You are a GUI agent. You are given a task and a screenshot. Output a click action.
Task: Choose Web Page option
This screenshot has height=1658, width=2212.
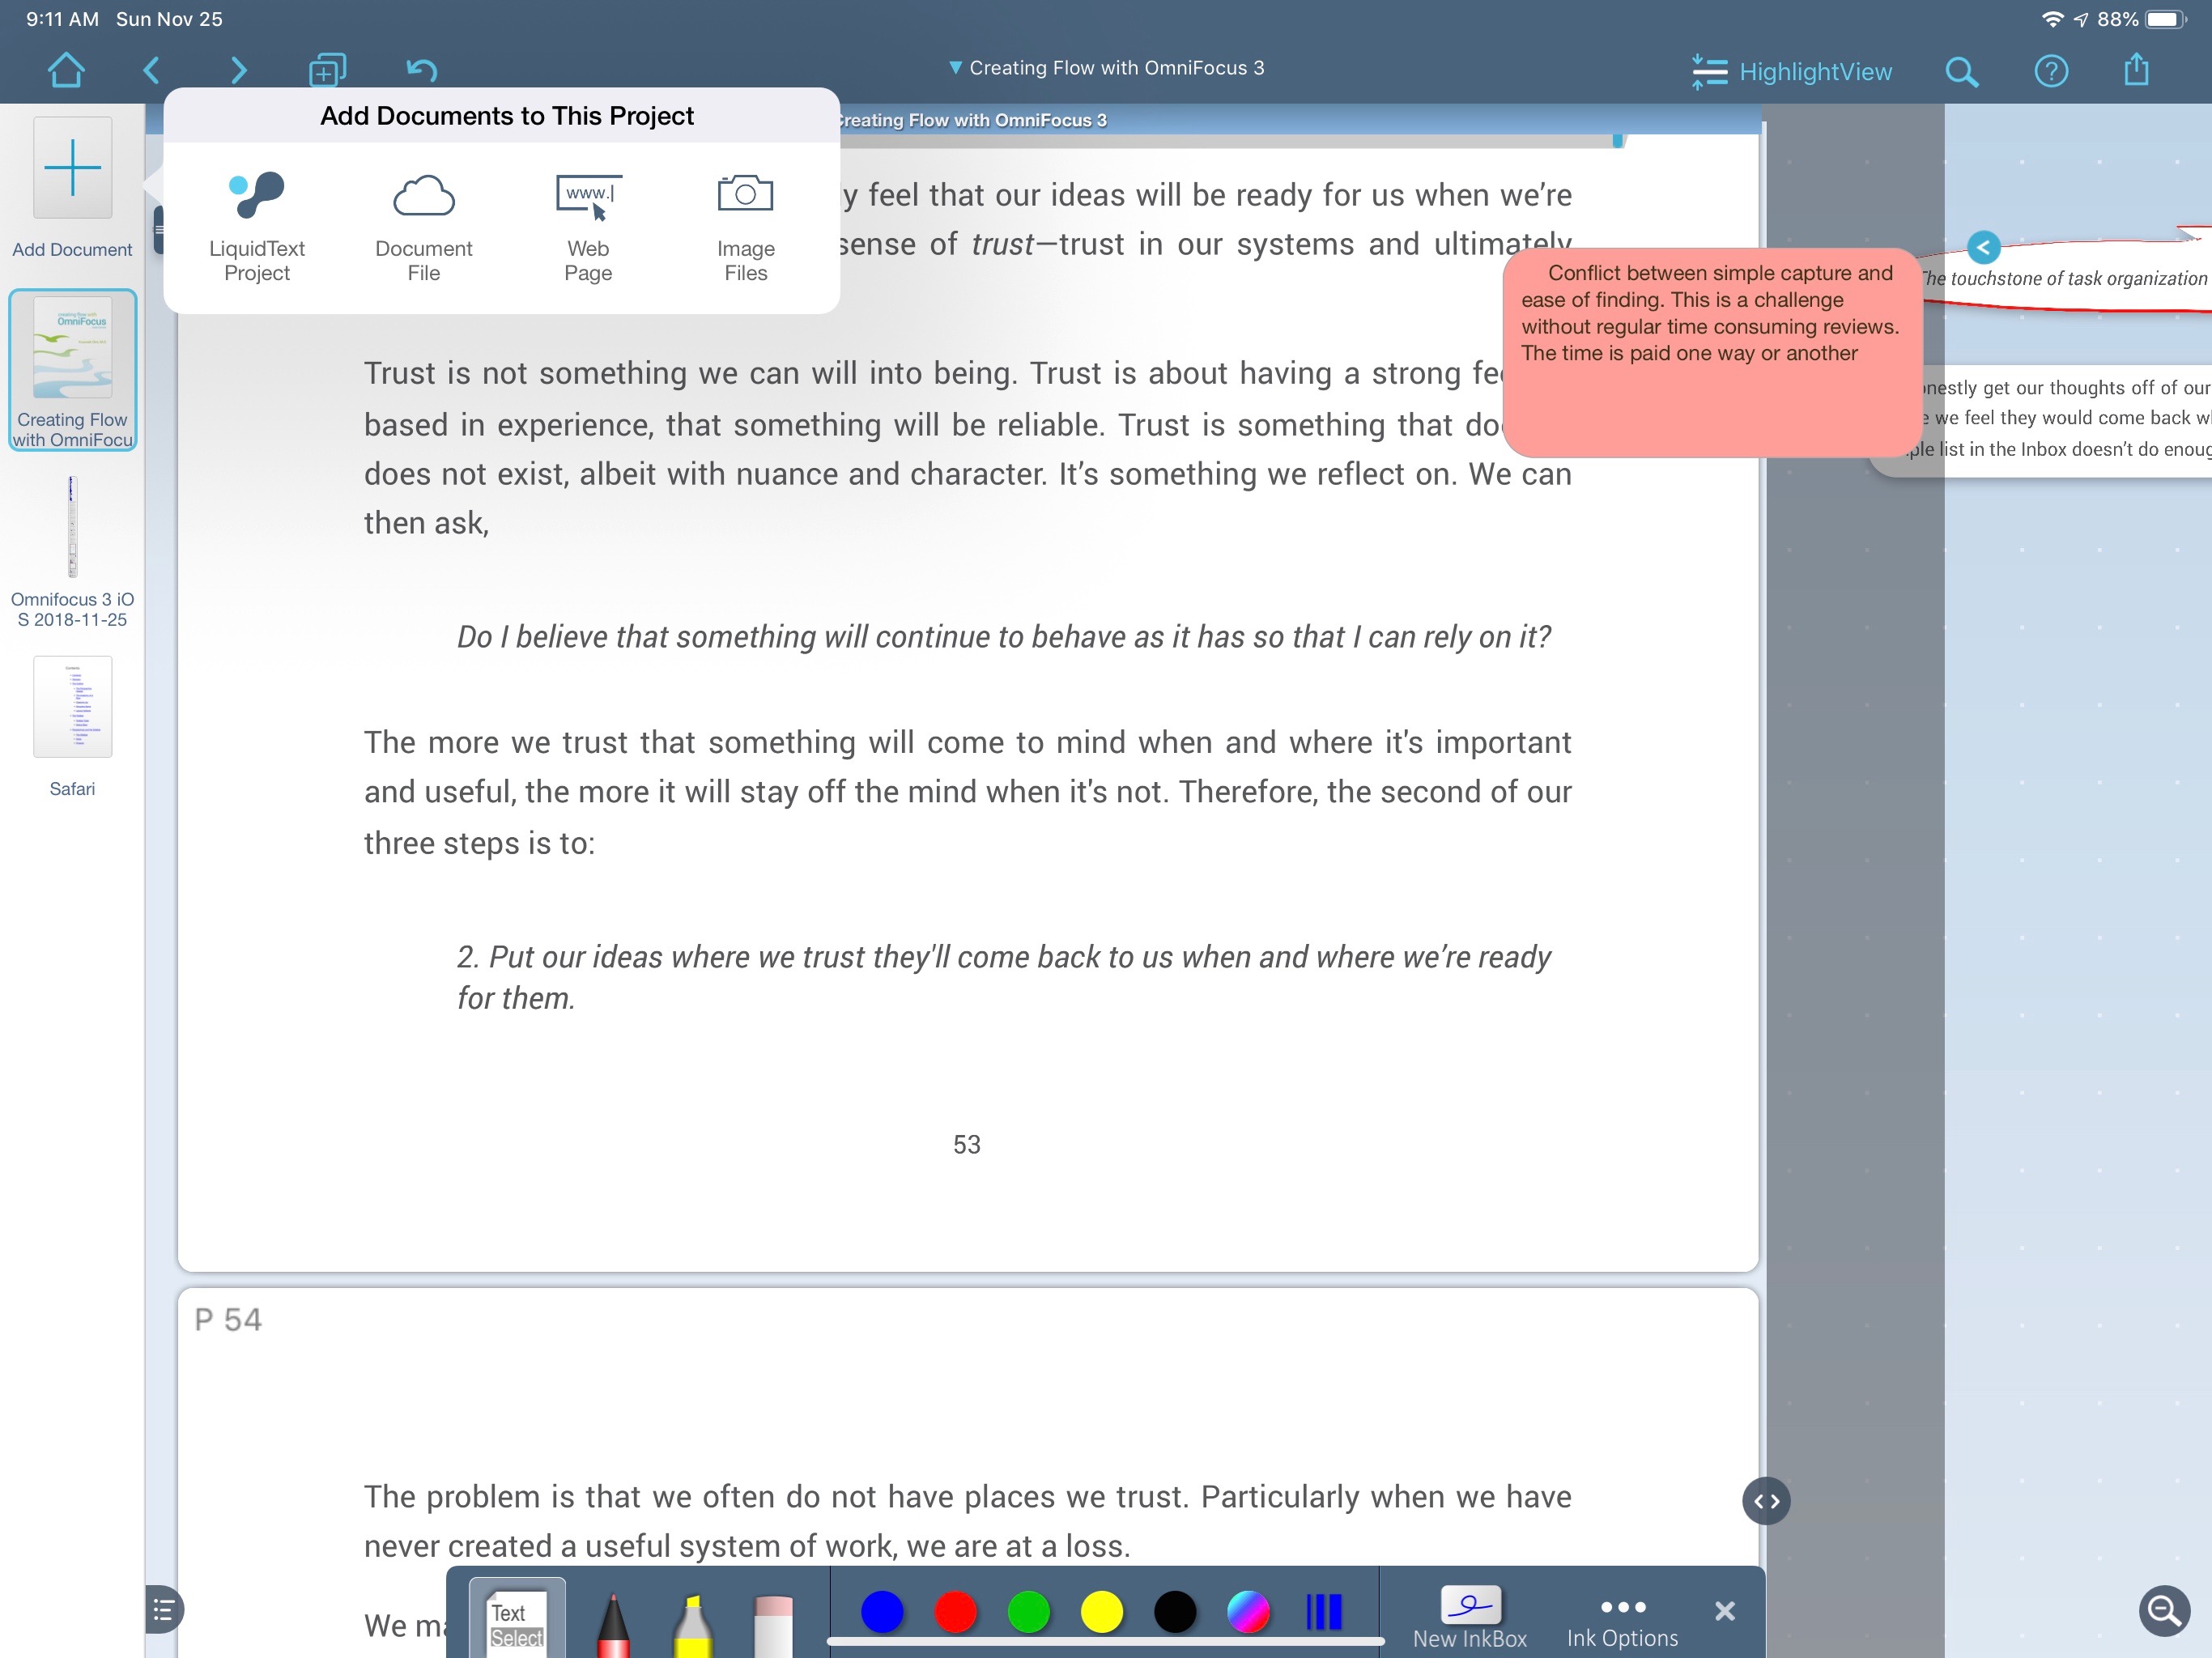[x=588, y=227]
